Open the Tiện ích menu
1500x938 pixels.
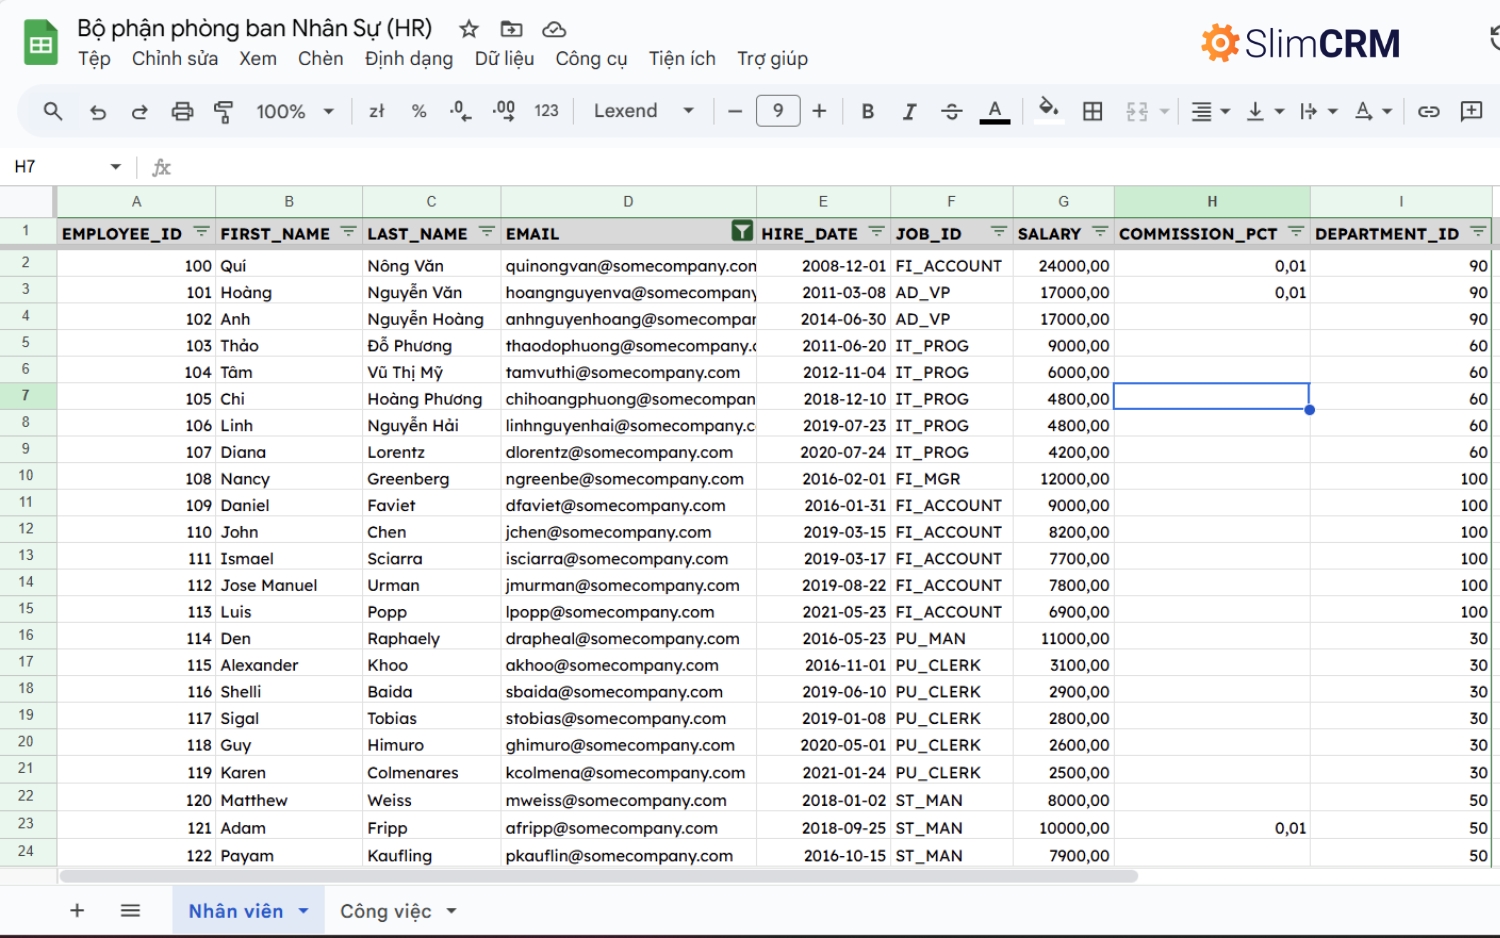click(682, 59)
